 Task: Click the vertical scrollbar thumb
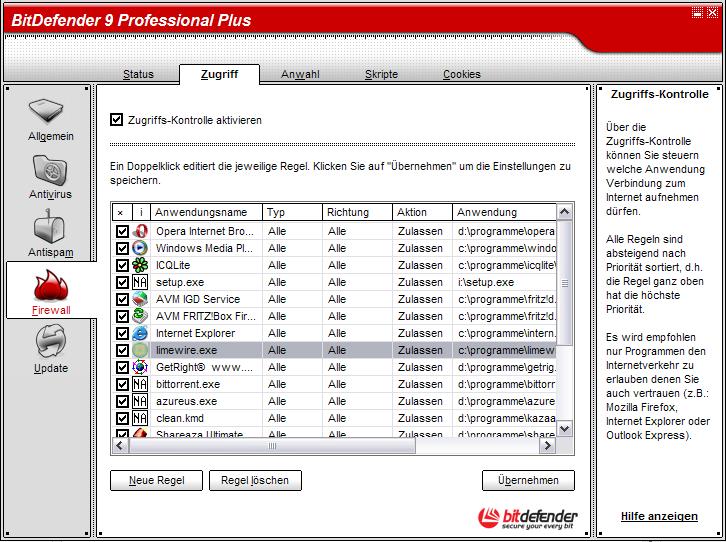(564, 283)
